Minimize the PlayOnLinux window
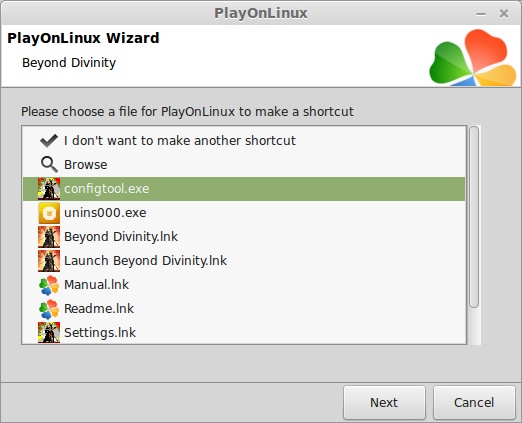The image size is (522, 423). click(481, 14)
